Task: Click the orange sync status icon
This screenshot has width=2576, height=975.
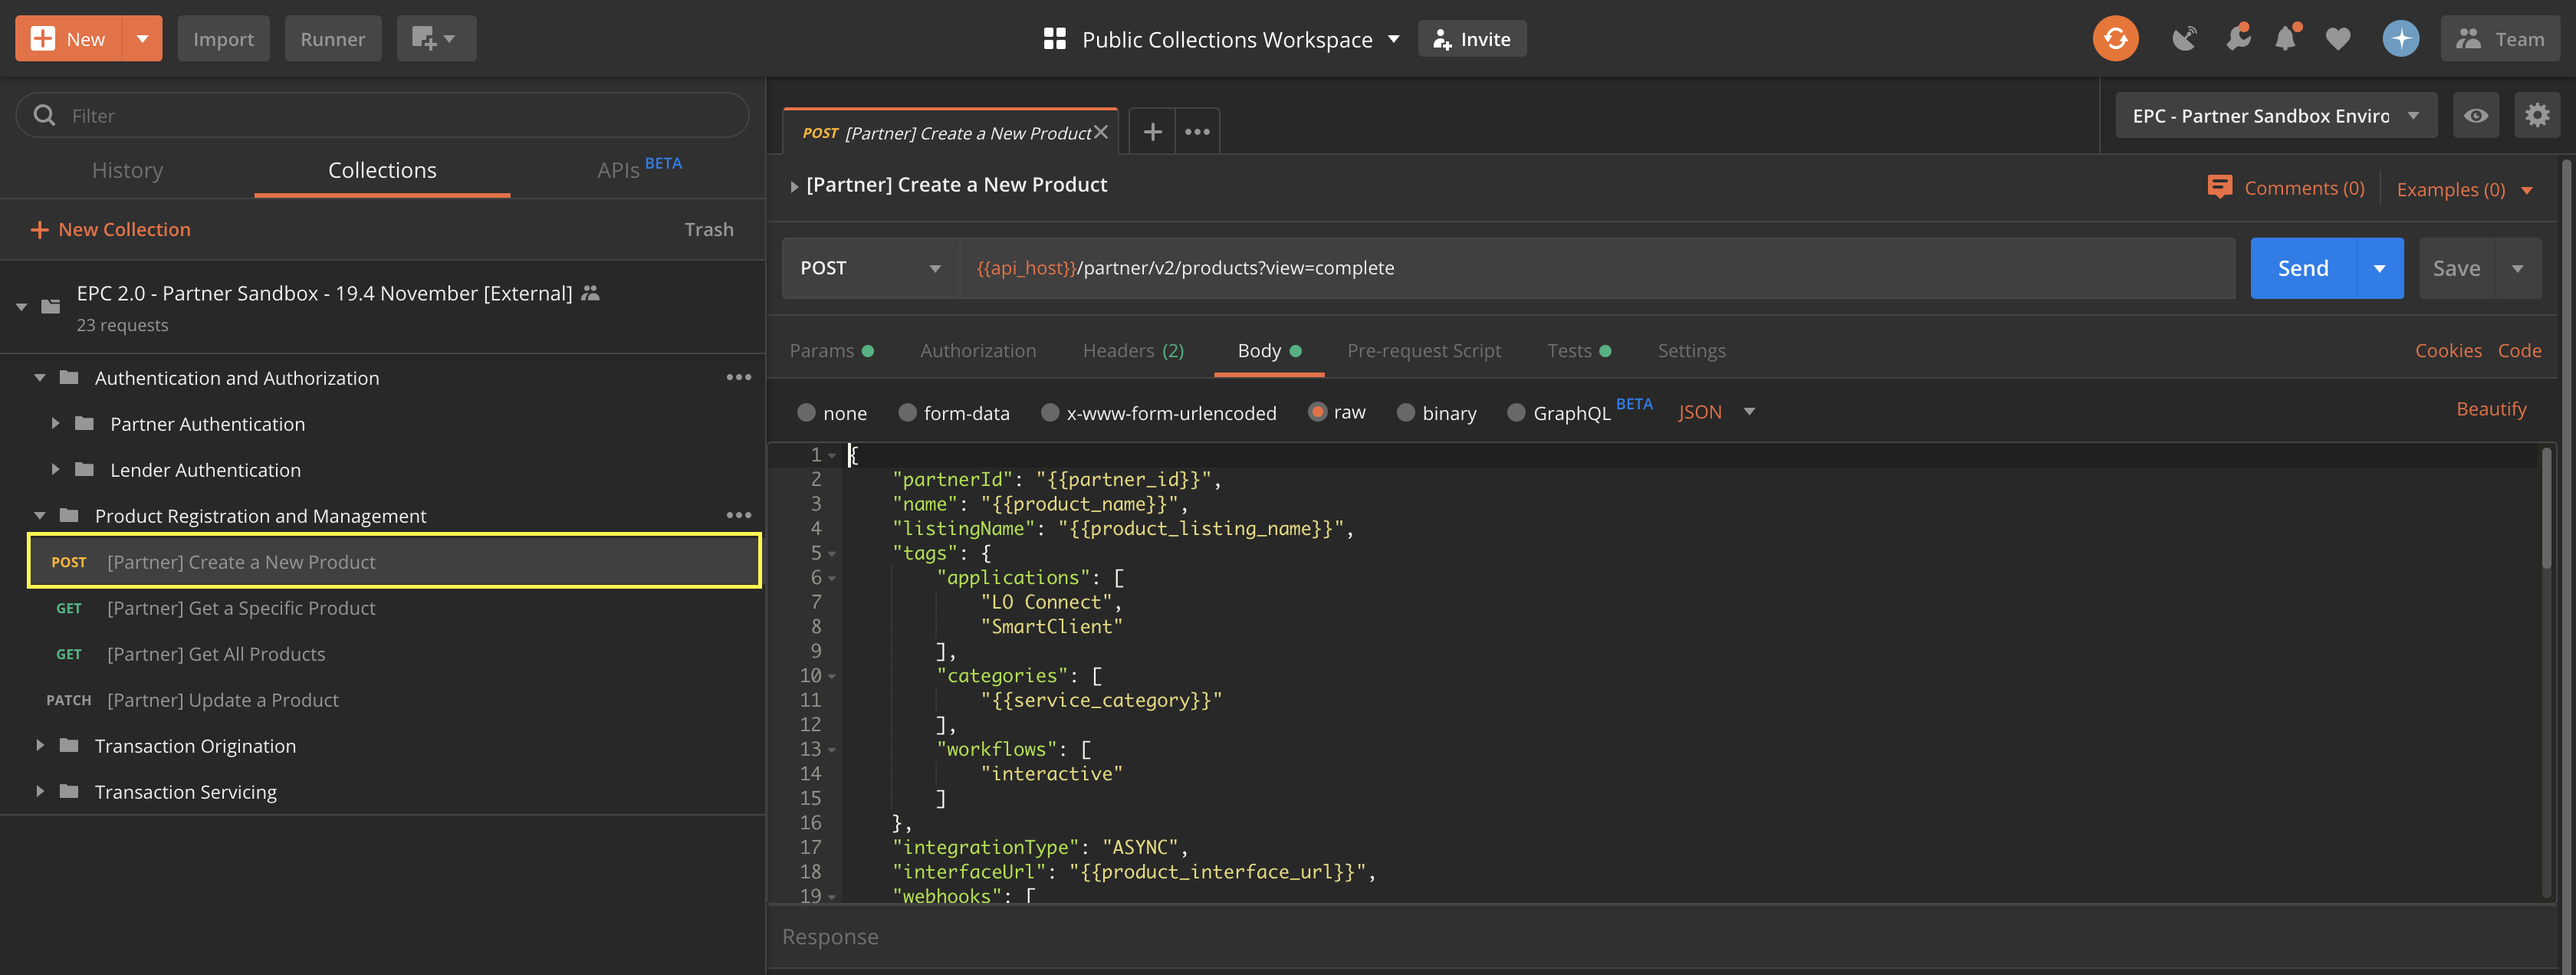Action: tap(2114, 39)
